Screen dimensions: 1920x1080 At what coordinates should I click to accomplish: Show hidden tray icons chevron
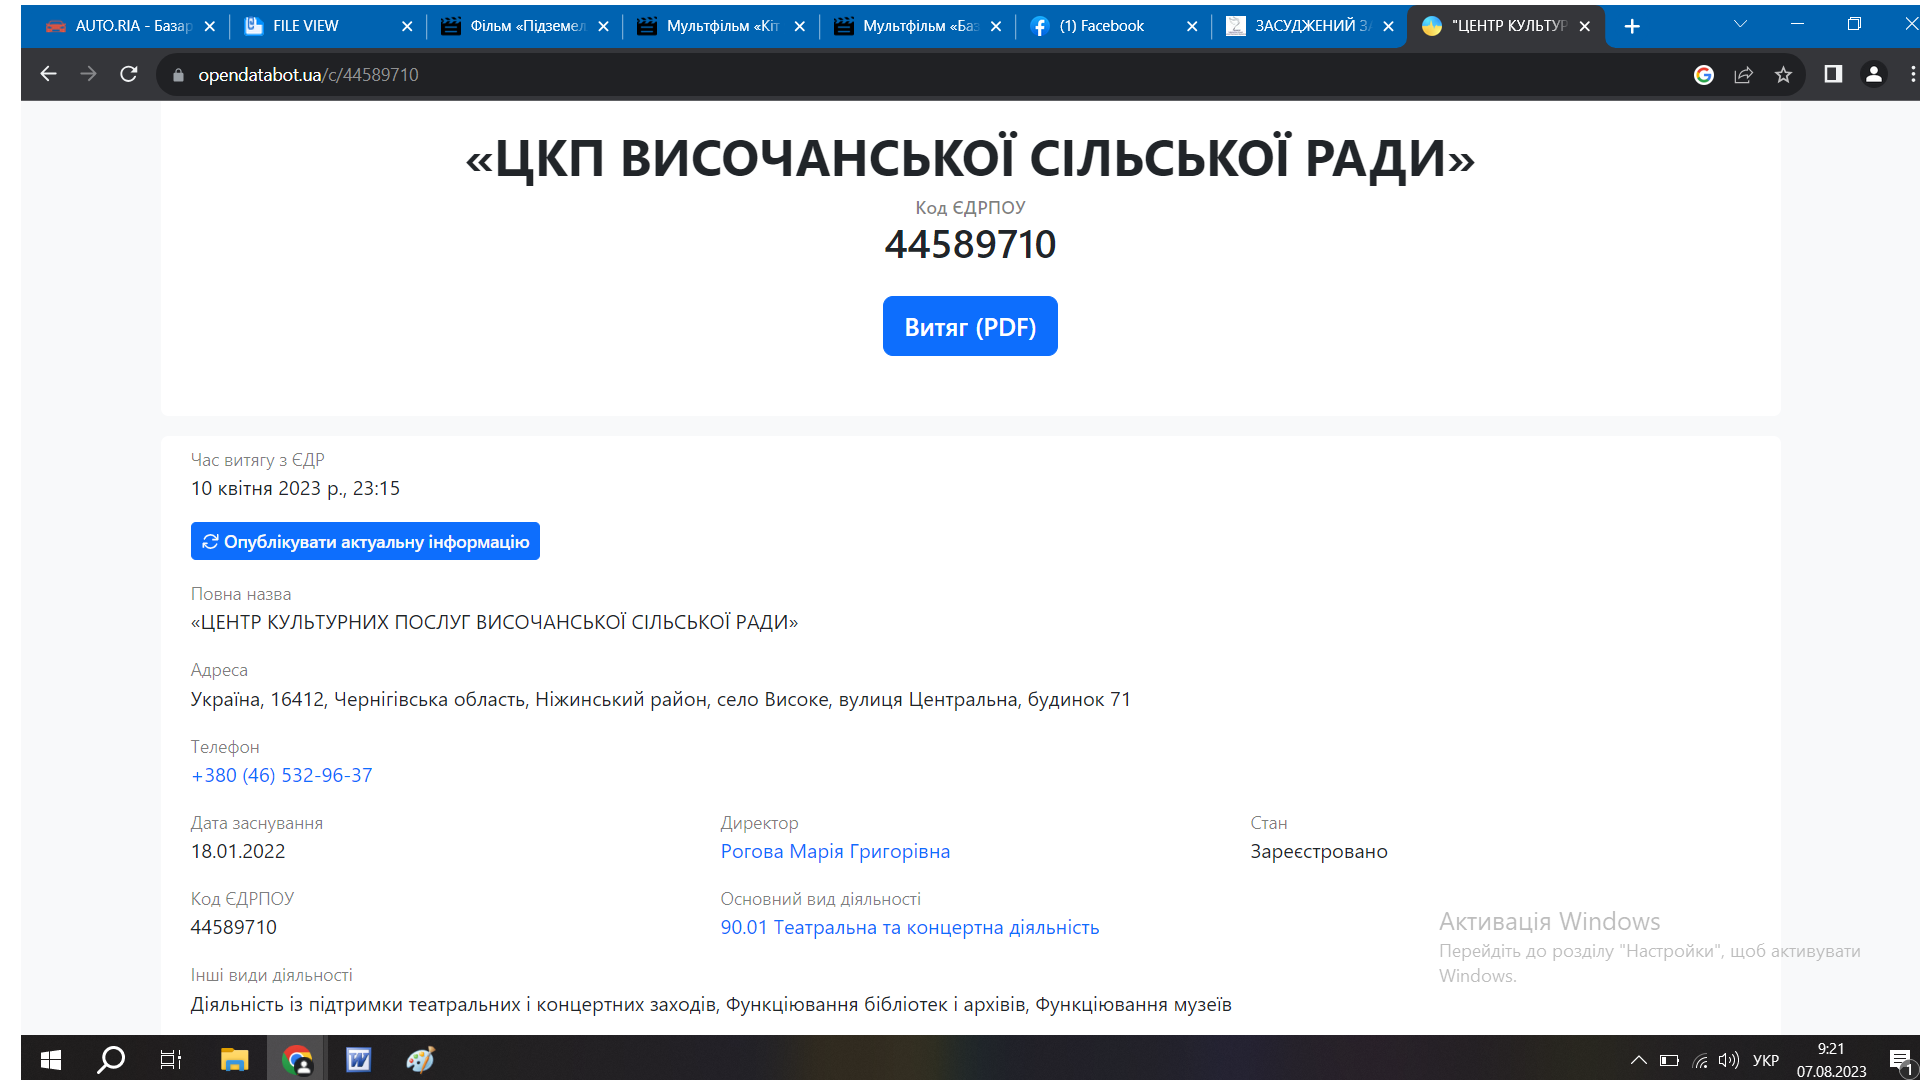pos(1638,1060)
